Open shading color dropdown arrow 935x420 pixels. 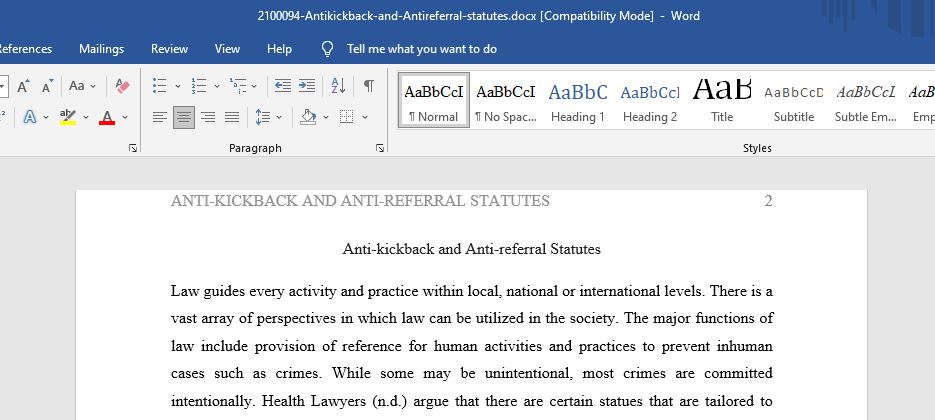(x=326, y=118)
